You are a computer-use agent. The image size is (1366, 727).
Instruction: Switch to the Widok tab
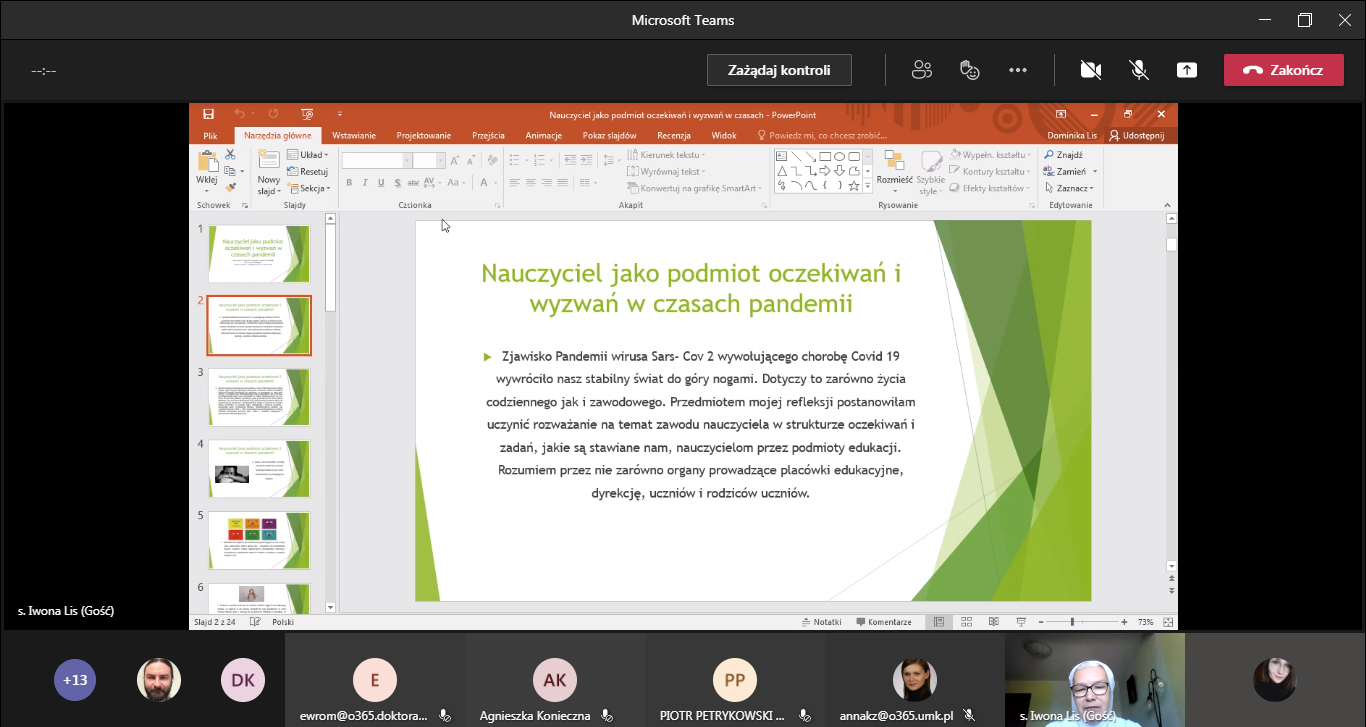pyautogui.click(x=724, y=135)
